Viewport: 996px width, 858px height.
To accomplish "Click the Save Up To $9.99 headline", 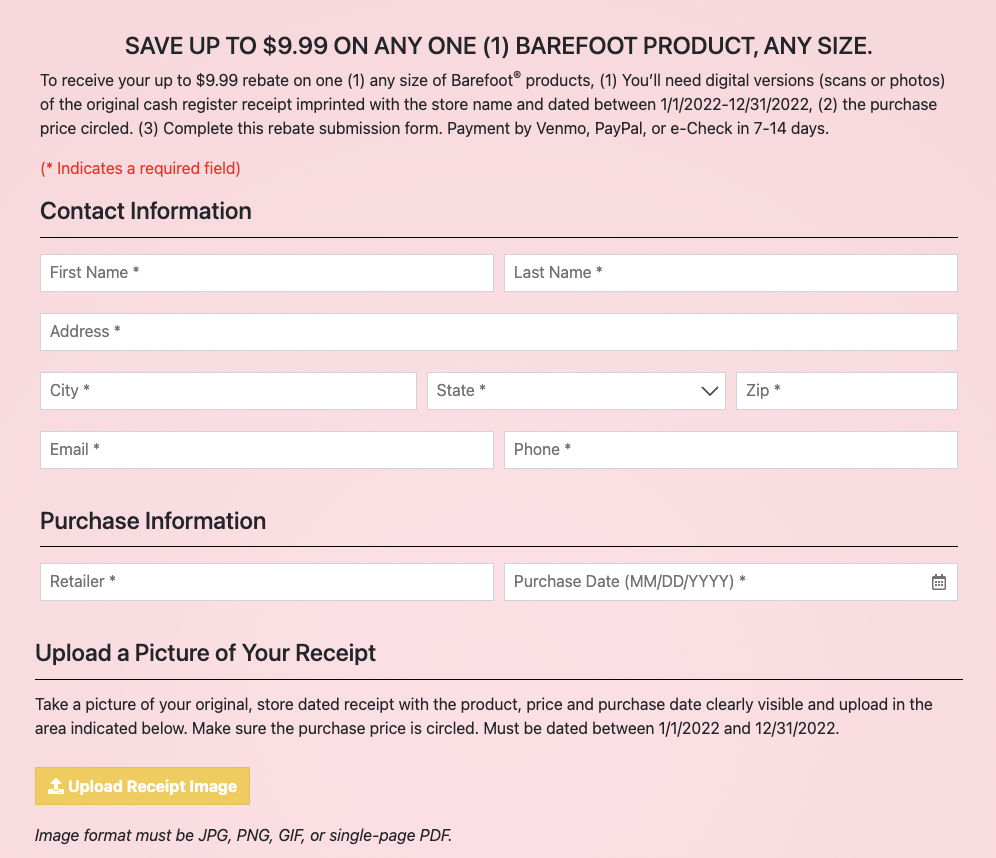I will (x=498, y=46).
